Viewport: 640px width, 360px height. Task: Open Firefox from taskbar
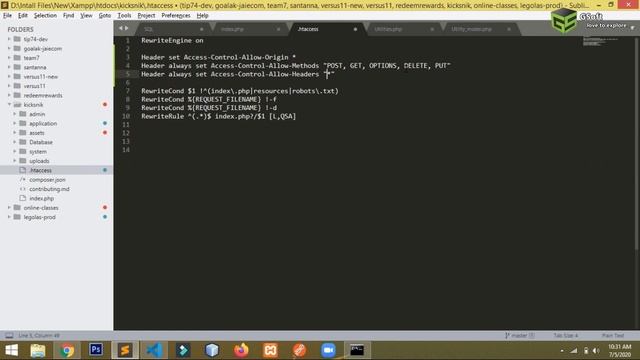(241, 350)
